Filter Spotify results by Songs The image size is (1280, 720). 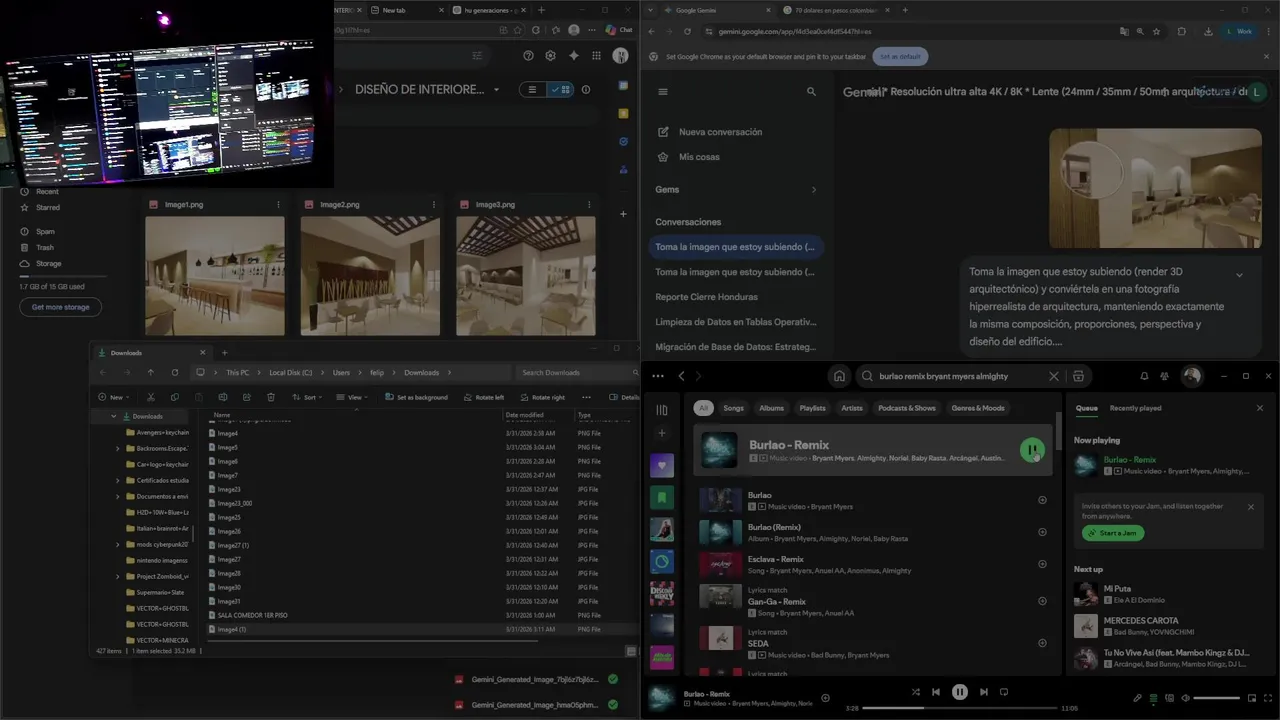pyautogui.click(x=733, y=408)
